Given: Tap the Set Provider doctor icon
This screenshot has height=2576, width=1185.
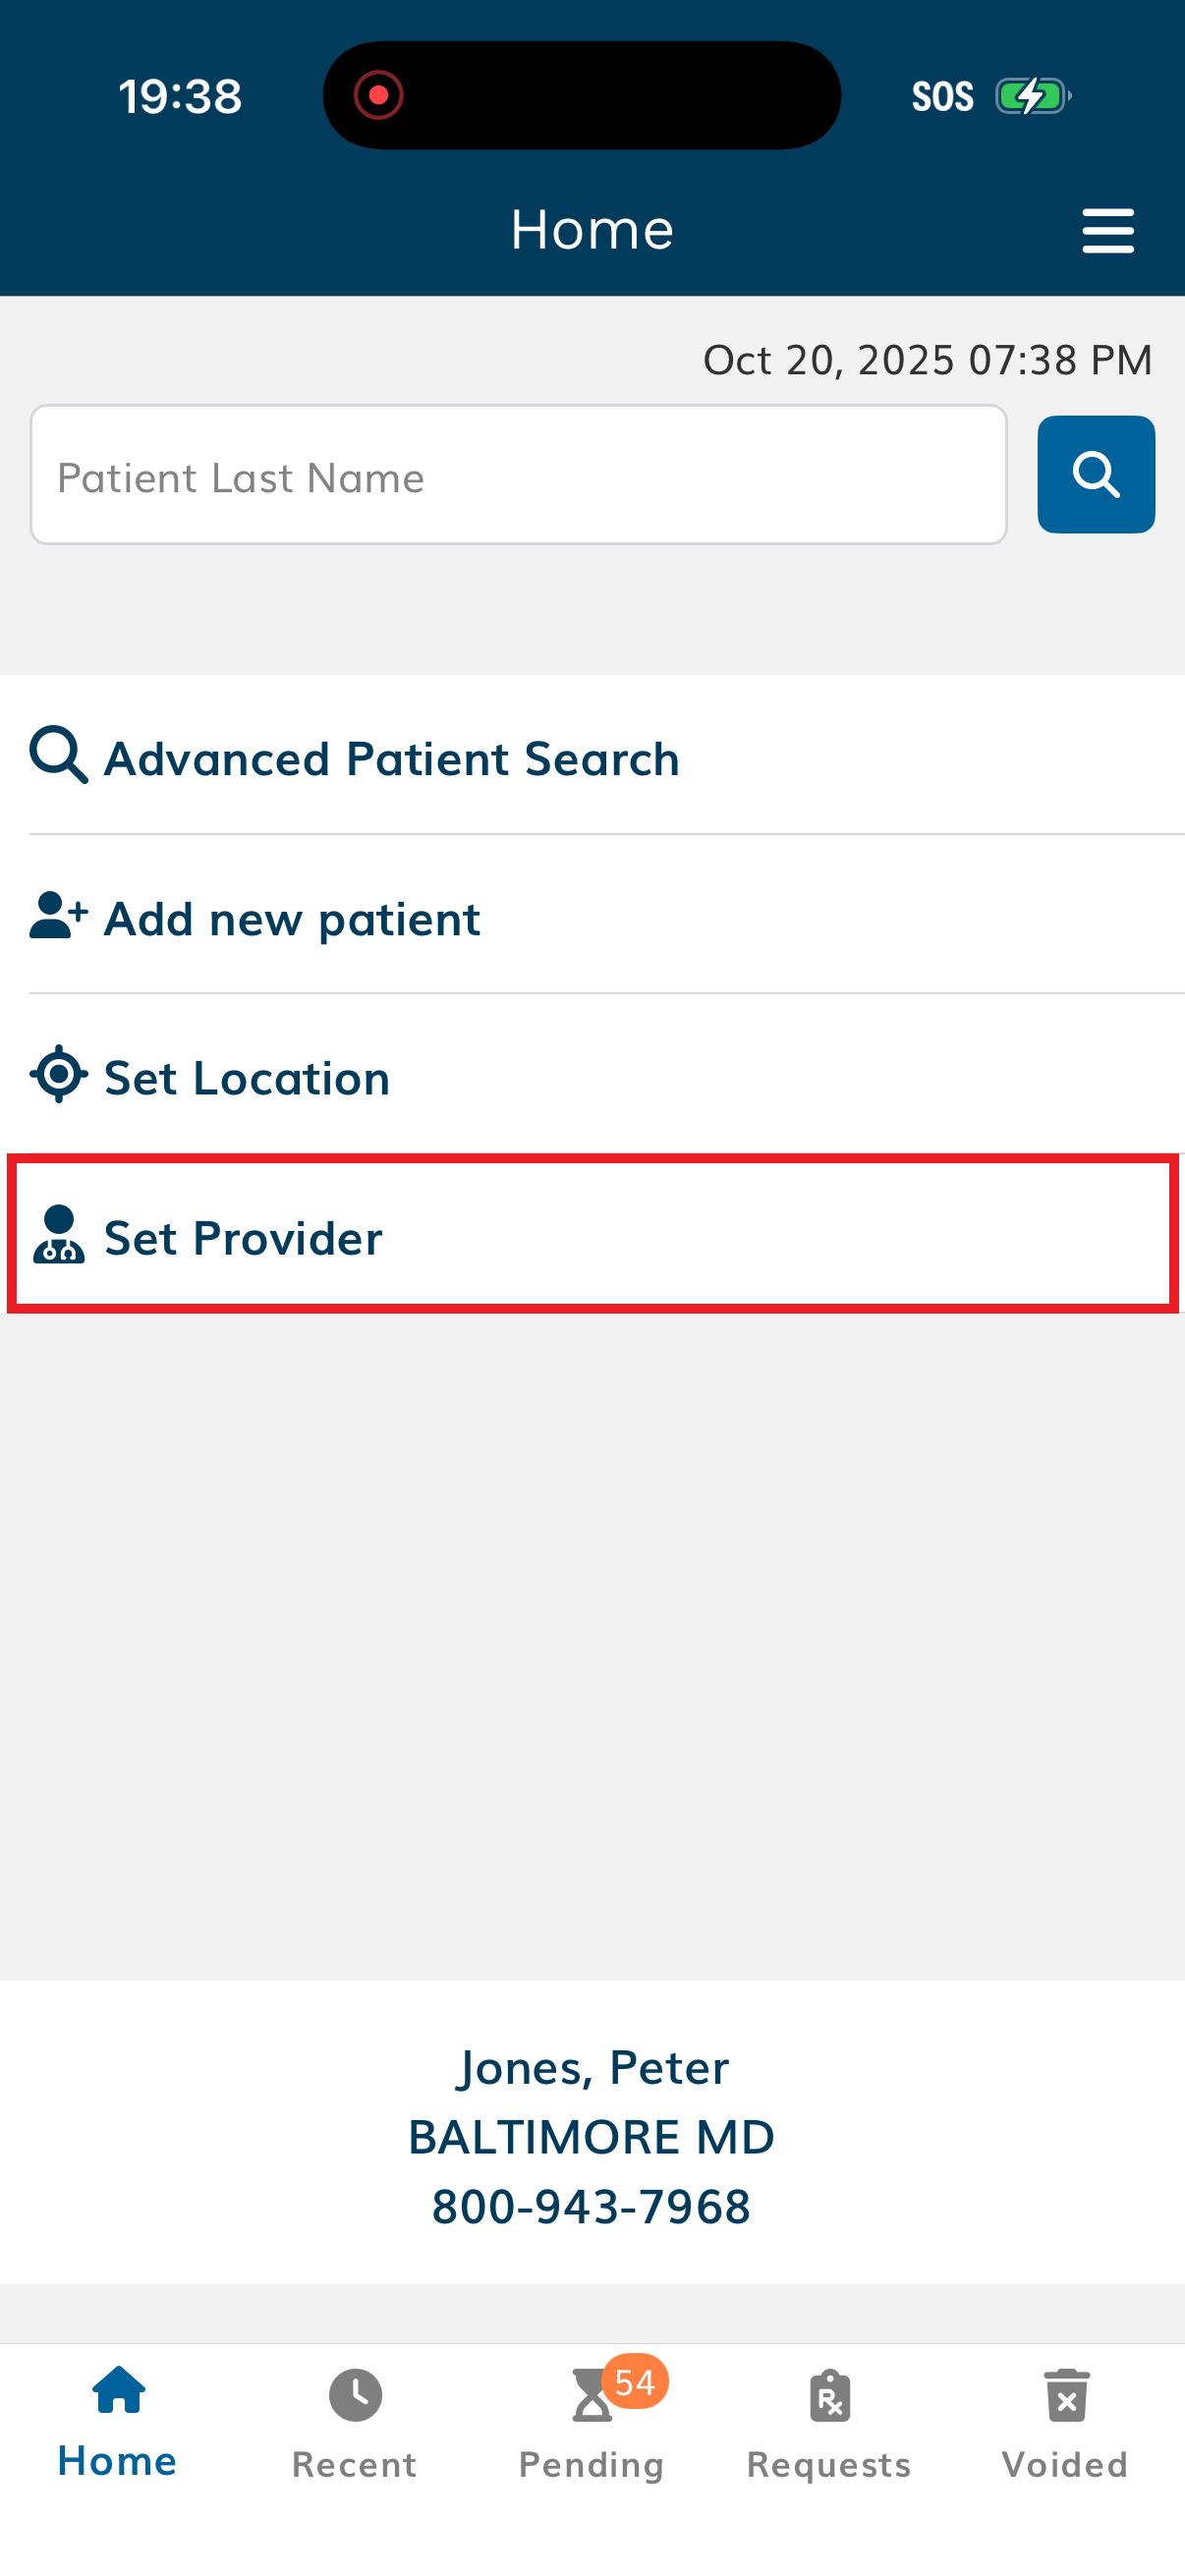Looking at the screenshot, I should coord(59,1235).
